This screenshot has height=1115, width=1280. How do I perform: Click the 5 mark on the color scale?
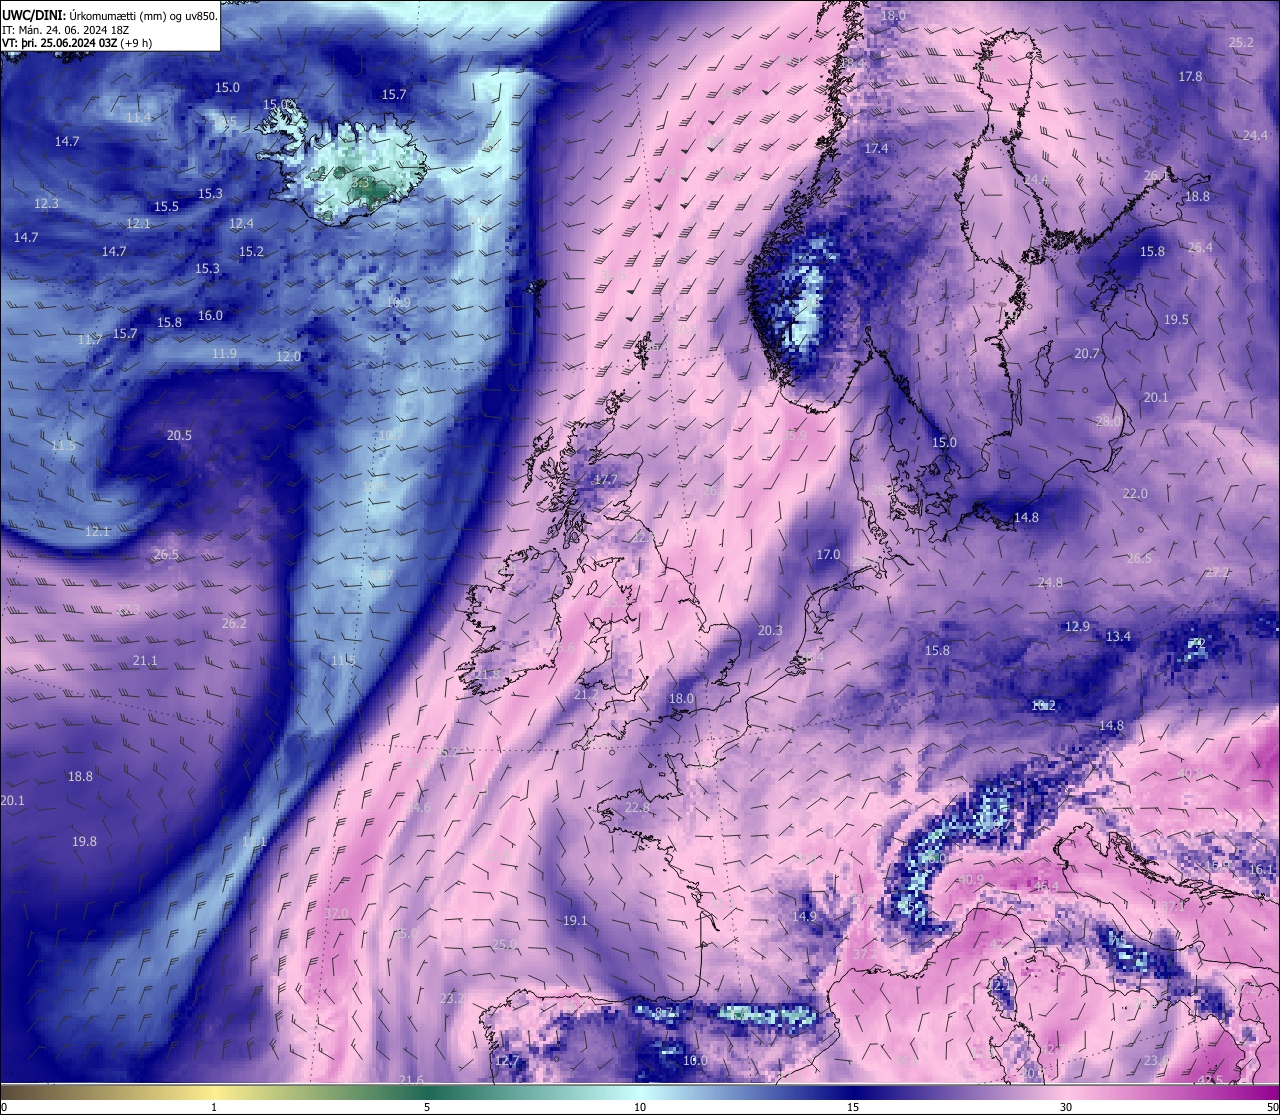427,1107
